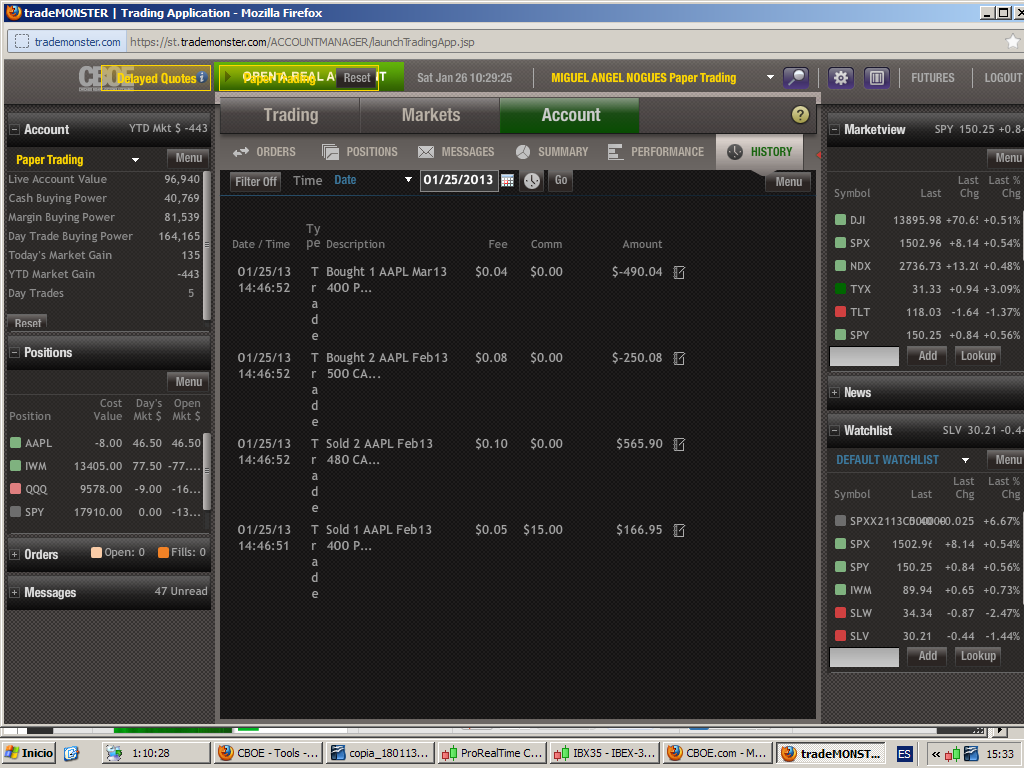Toggle the Filter Off button

tap(255, 182)
